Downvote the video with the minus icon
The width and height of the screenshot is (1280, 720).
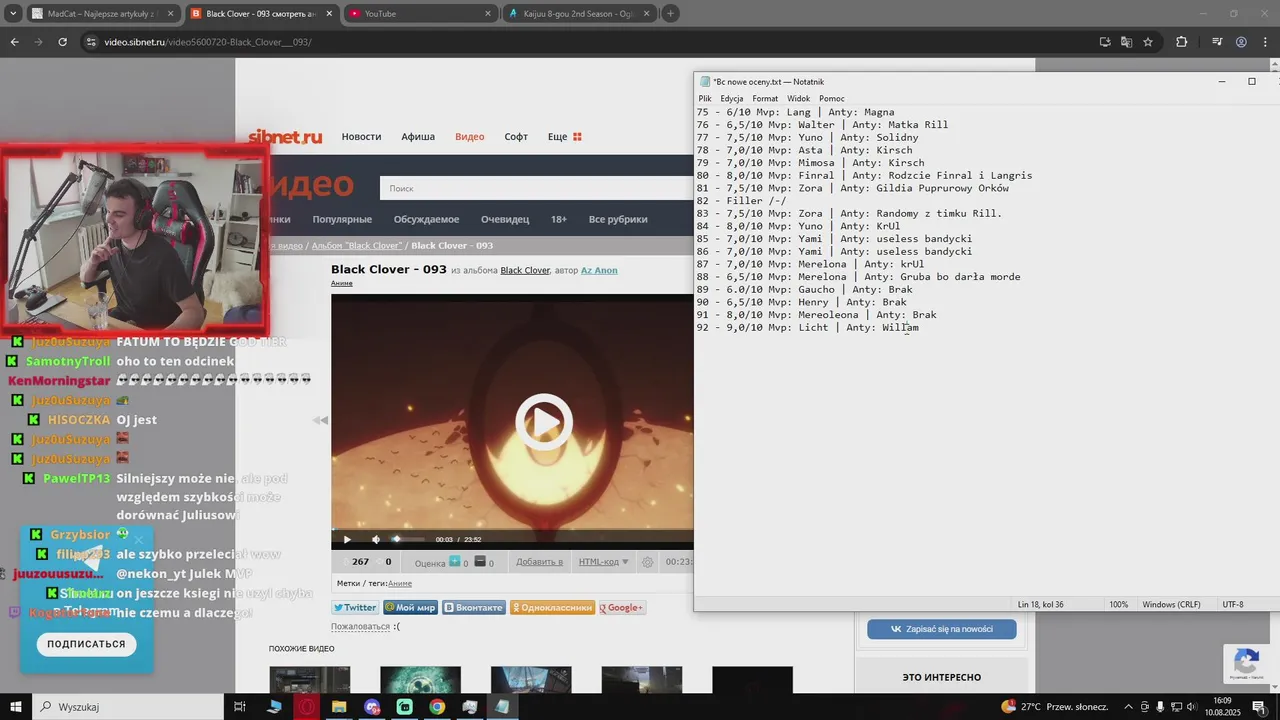pos(480,562)
